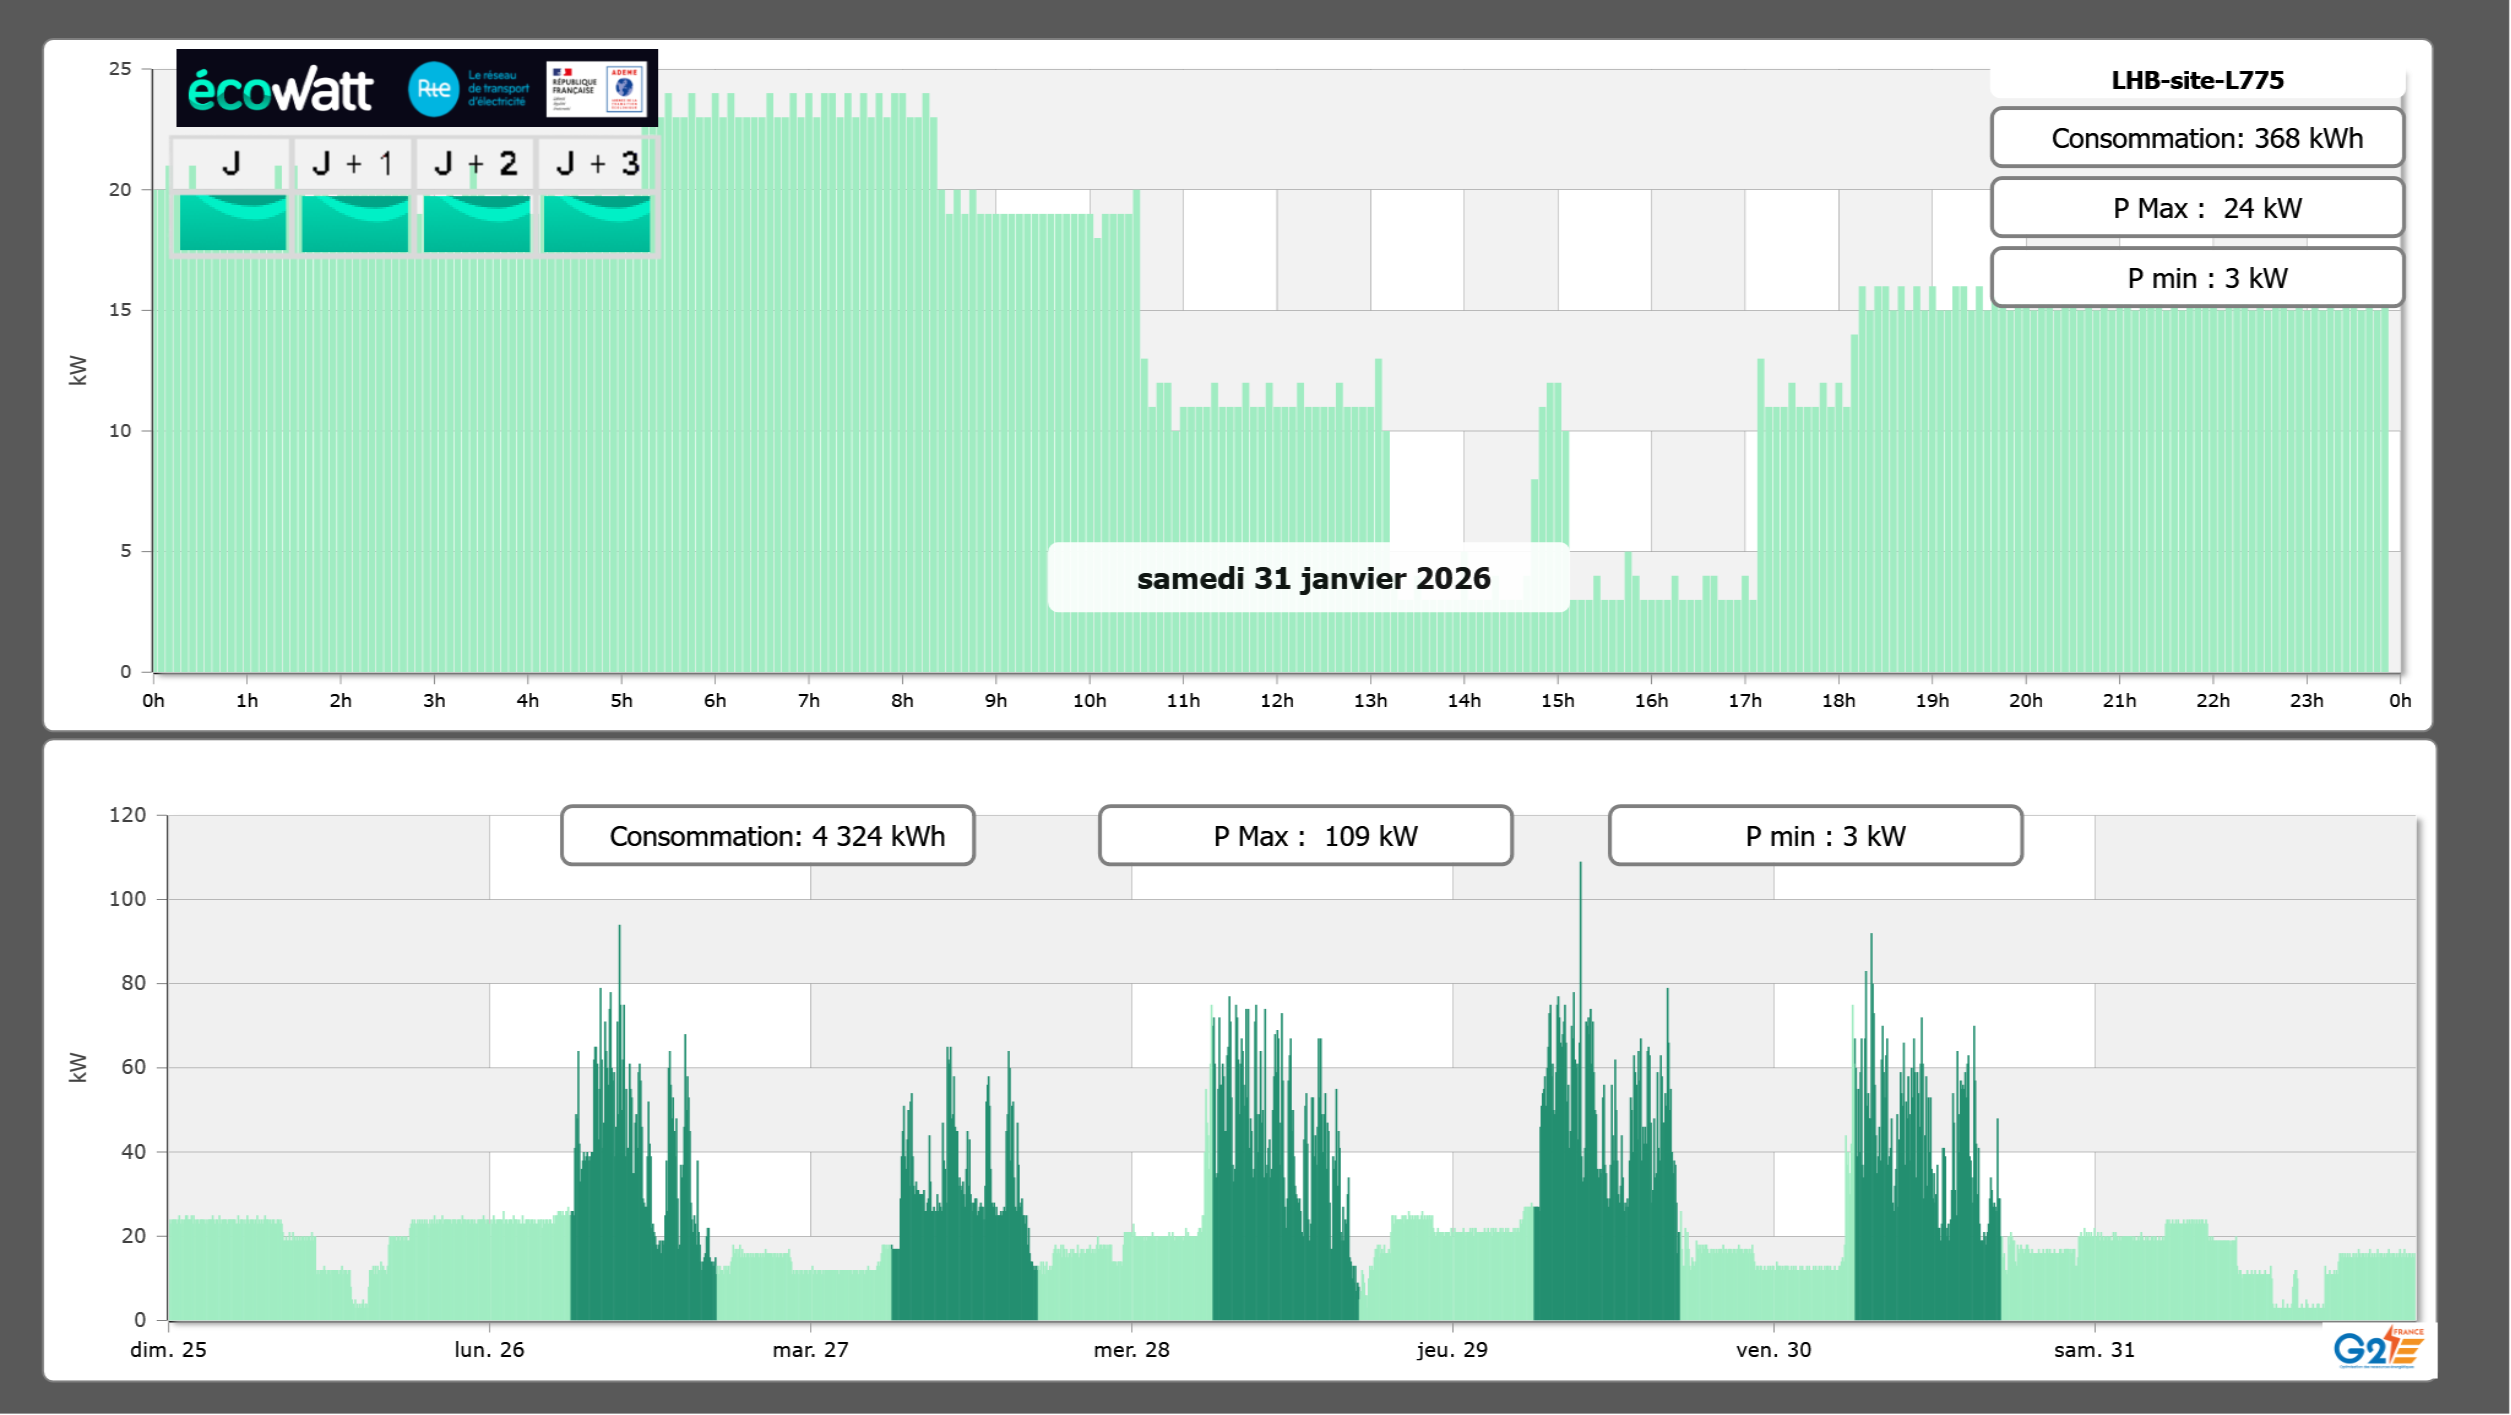This screenshot has height=1415, width=2511.
Task: Click the Consommation: 4 324 kWh weekly box
Action: (x=768, y=836)
